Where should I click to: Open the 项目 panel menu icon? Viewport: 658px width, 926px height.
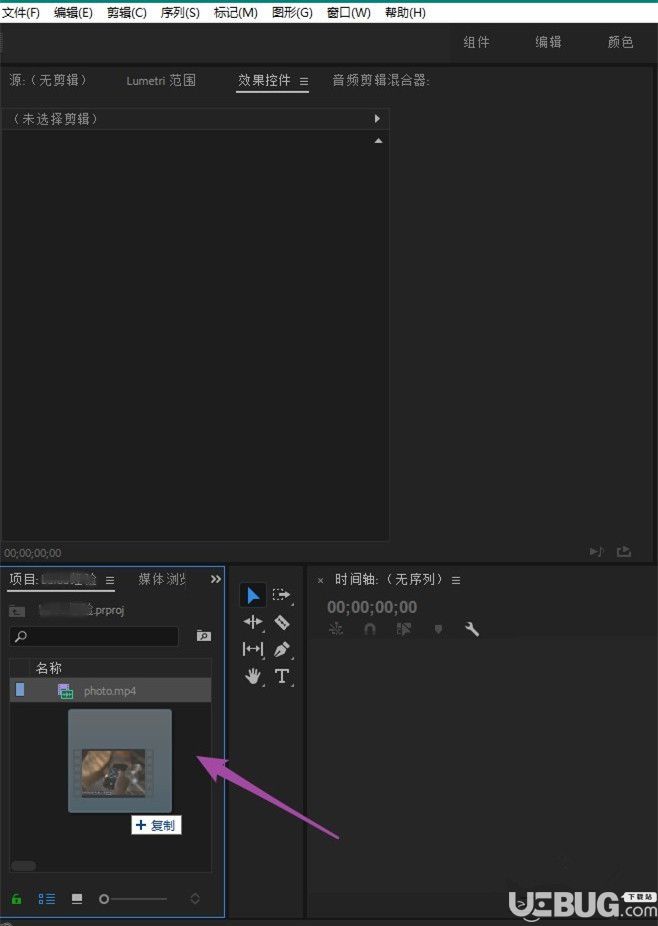point(110,581)
